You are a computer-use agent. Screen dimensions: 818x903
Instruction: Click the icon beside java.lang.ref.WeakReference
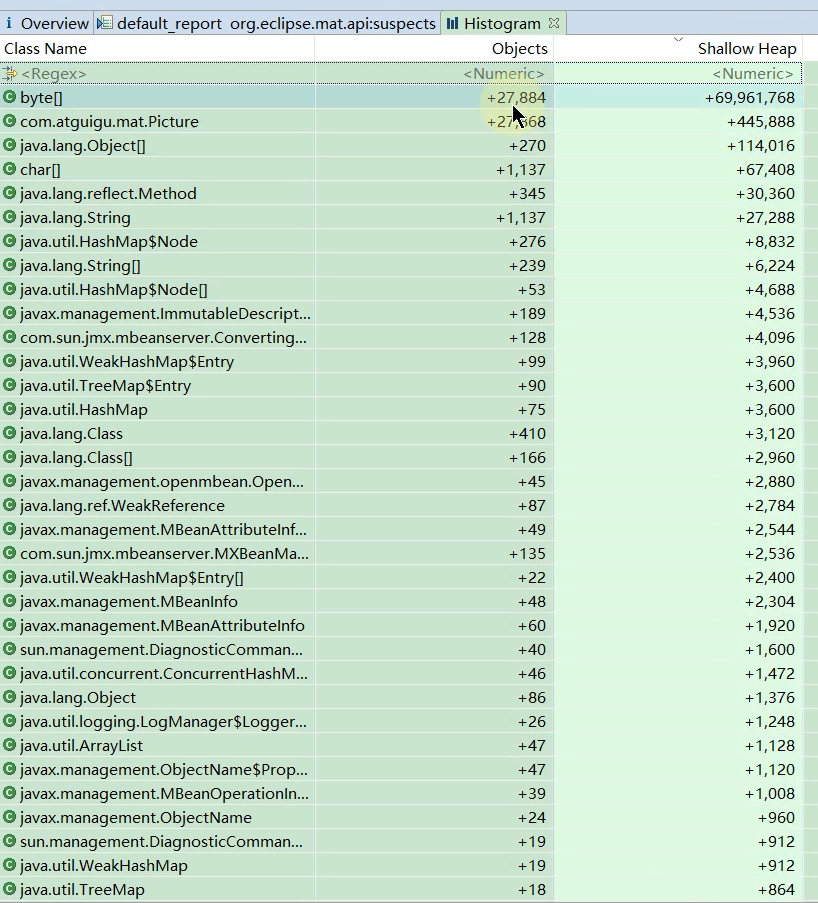(9, 505)
